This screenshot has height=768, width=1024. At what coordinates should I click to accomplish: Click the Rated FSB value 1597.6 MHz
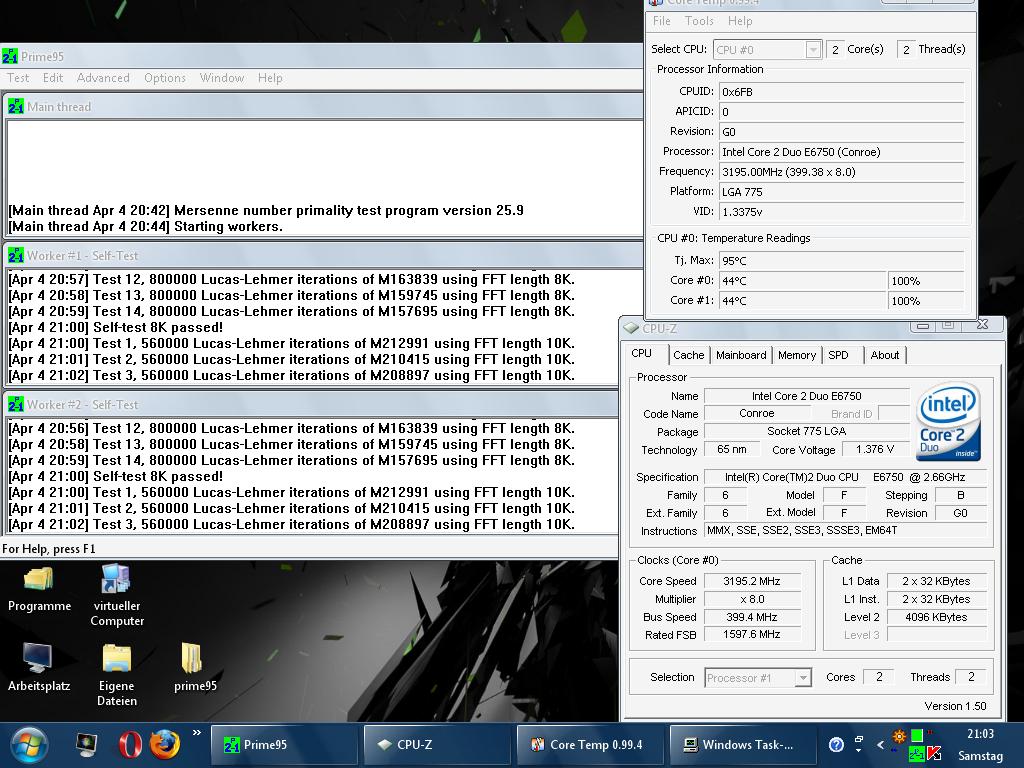coord(752,634)
